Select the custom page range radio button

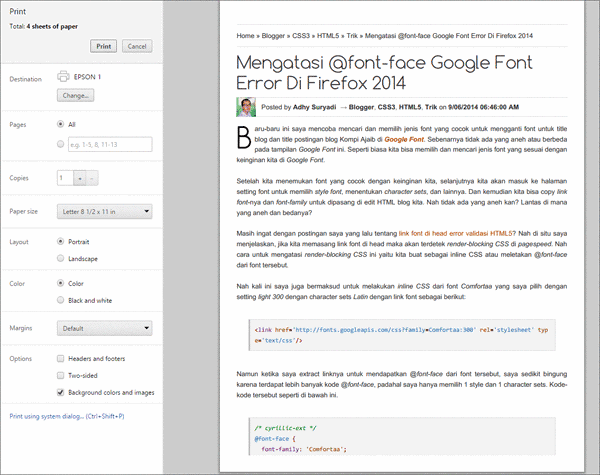click(x=60, y=144)
